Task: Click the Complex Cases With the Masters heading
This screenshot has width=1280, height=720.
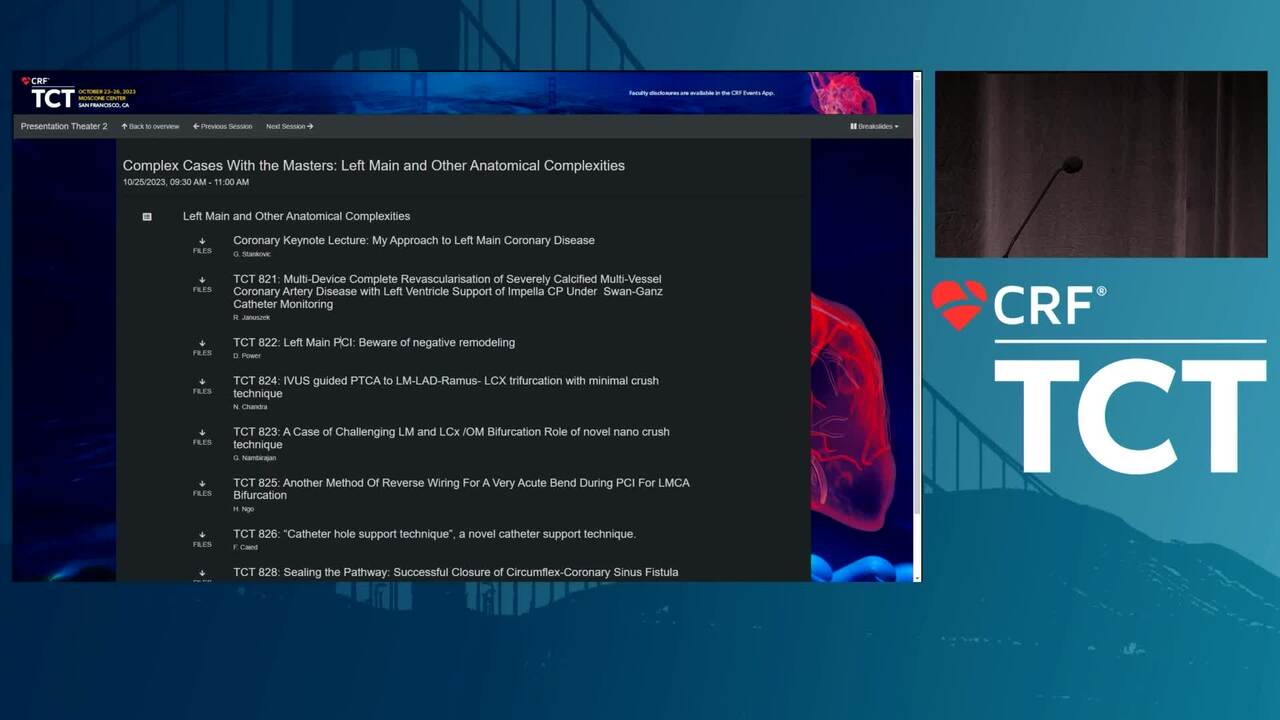Action: (x=374, y=165)
